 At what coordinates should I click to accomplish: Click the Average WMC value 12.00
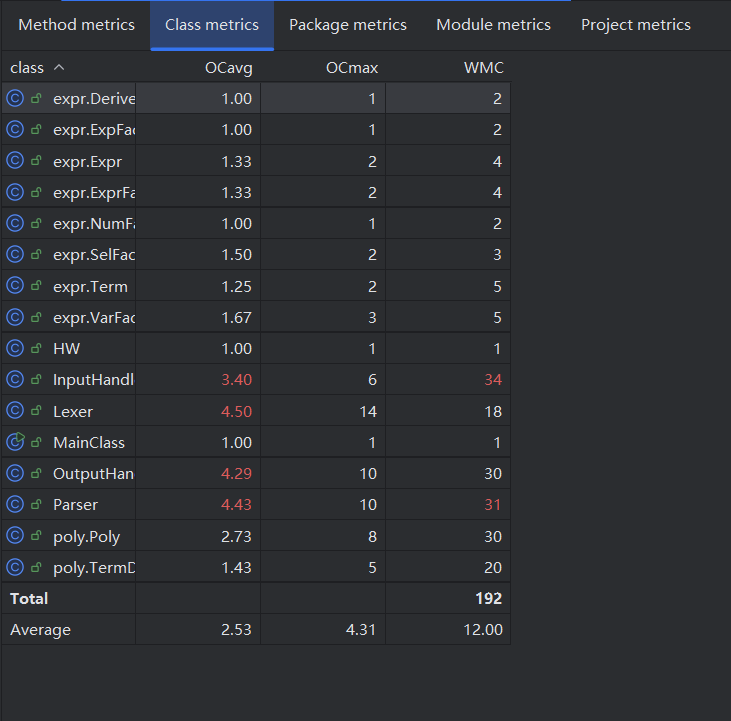tap(483, 630)
